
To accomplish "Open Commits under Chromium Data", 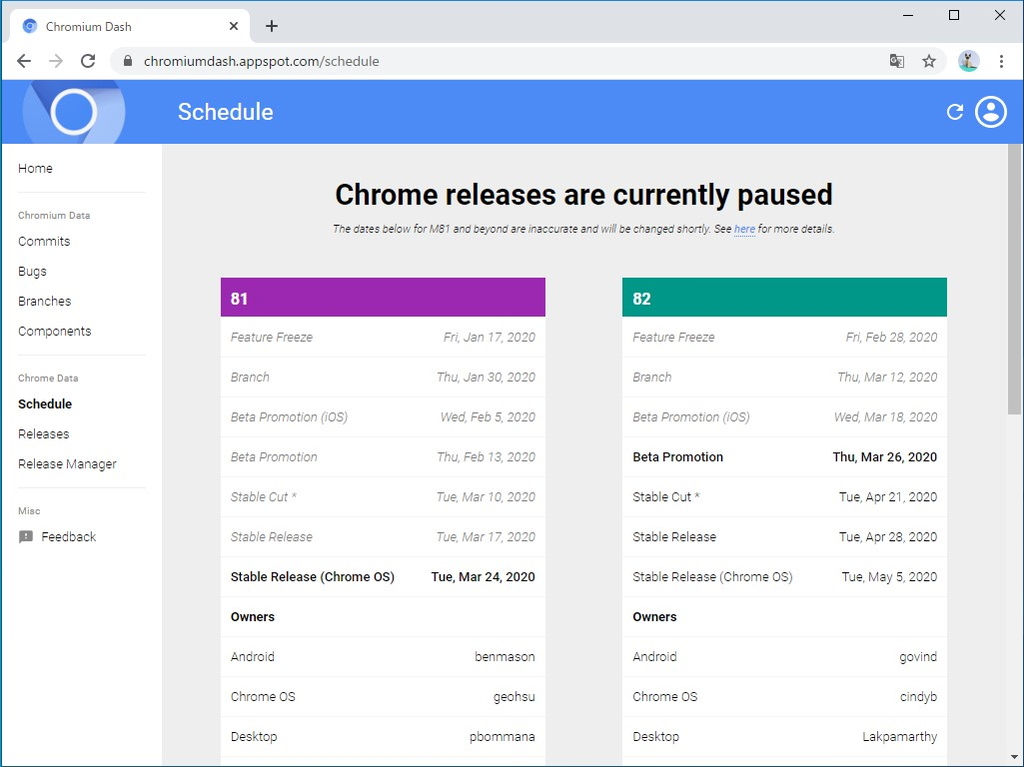I will [44, 241].
